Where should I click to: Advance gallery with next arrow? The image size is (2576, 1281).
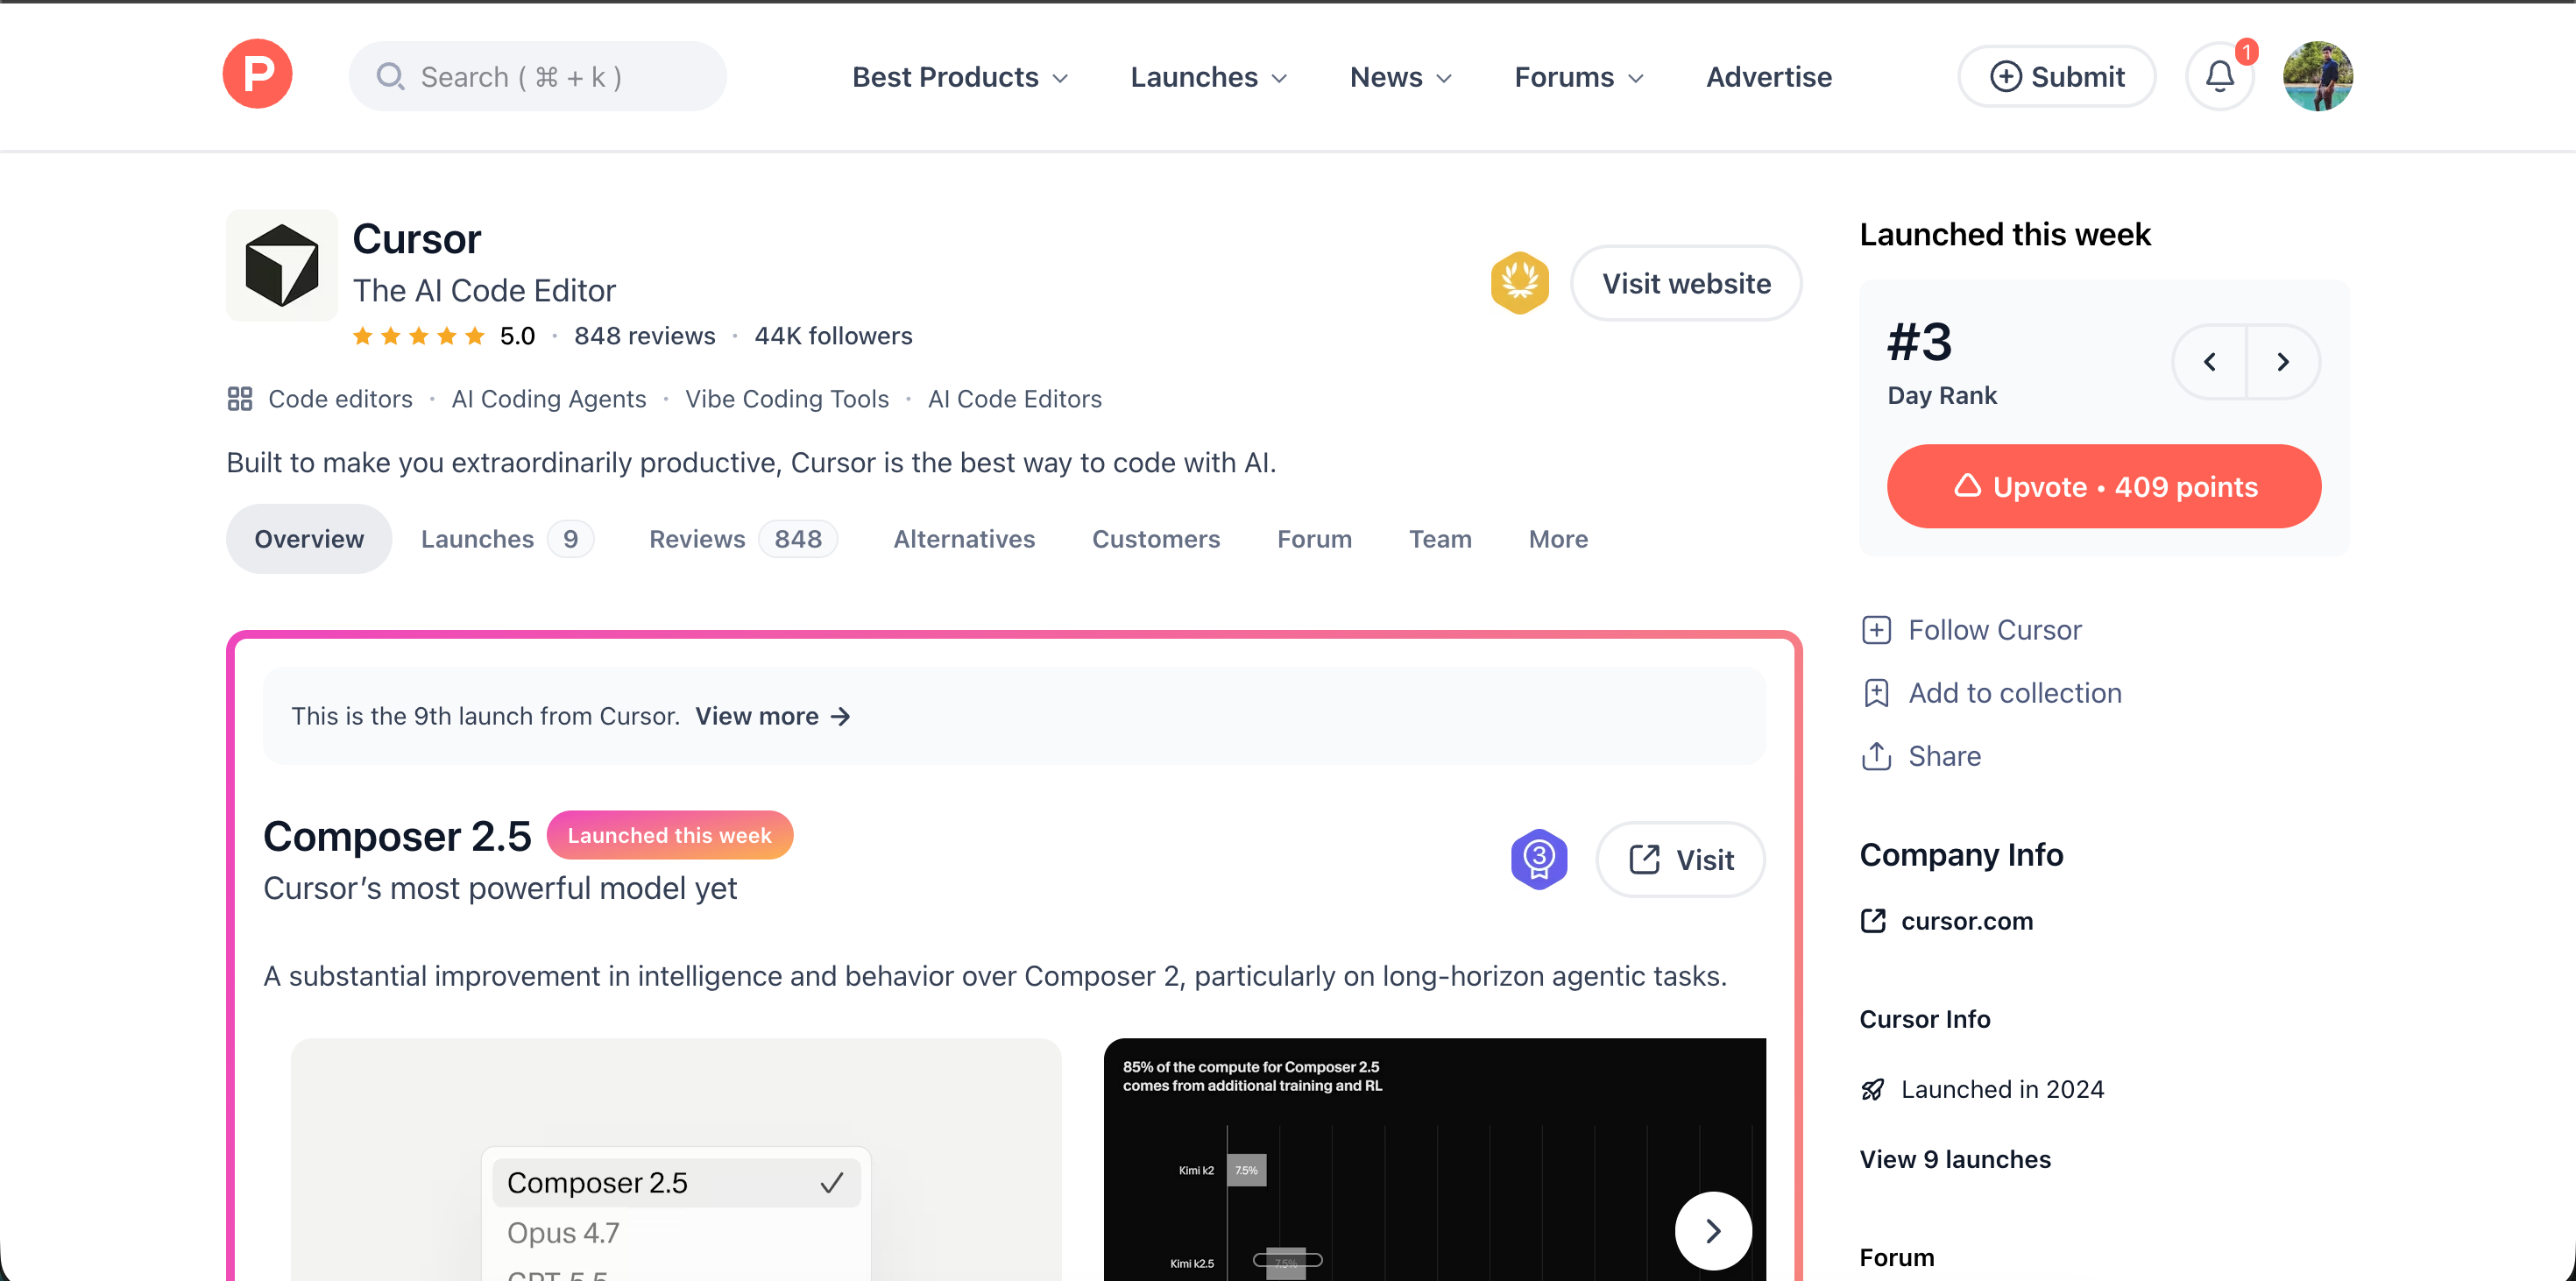[x=1713, y=1231]
